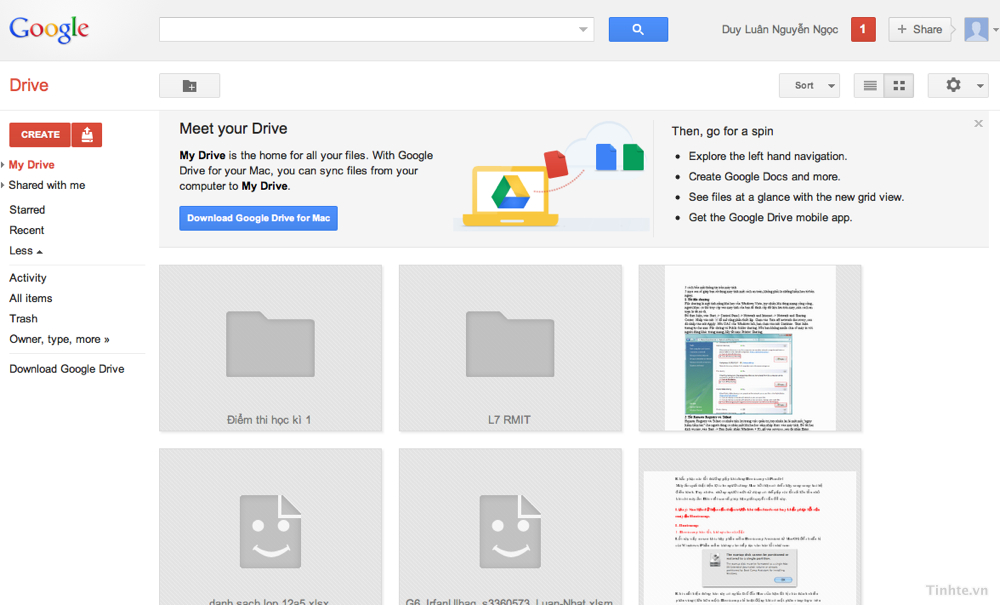Expand the Shared with me arrow

(x=3, y=185)
